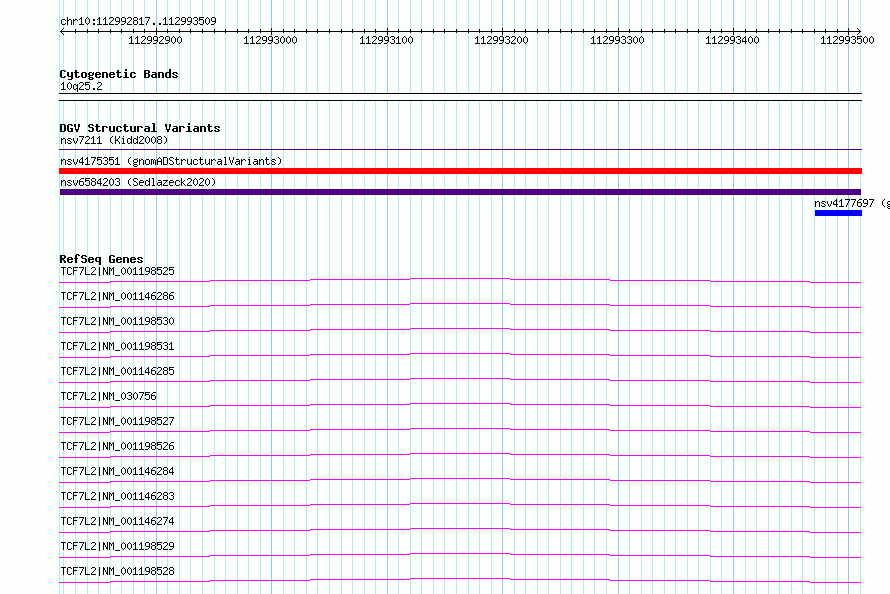Open transcript TCF7L2|NM_001146285

click(x=117, y=371)
